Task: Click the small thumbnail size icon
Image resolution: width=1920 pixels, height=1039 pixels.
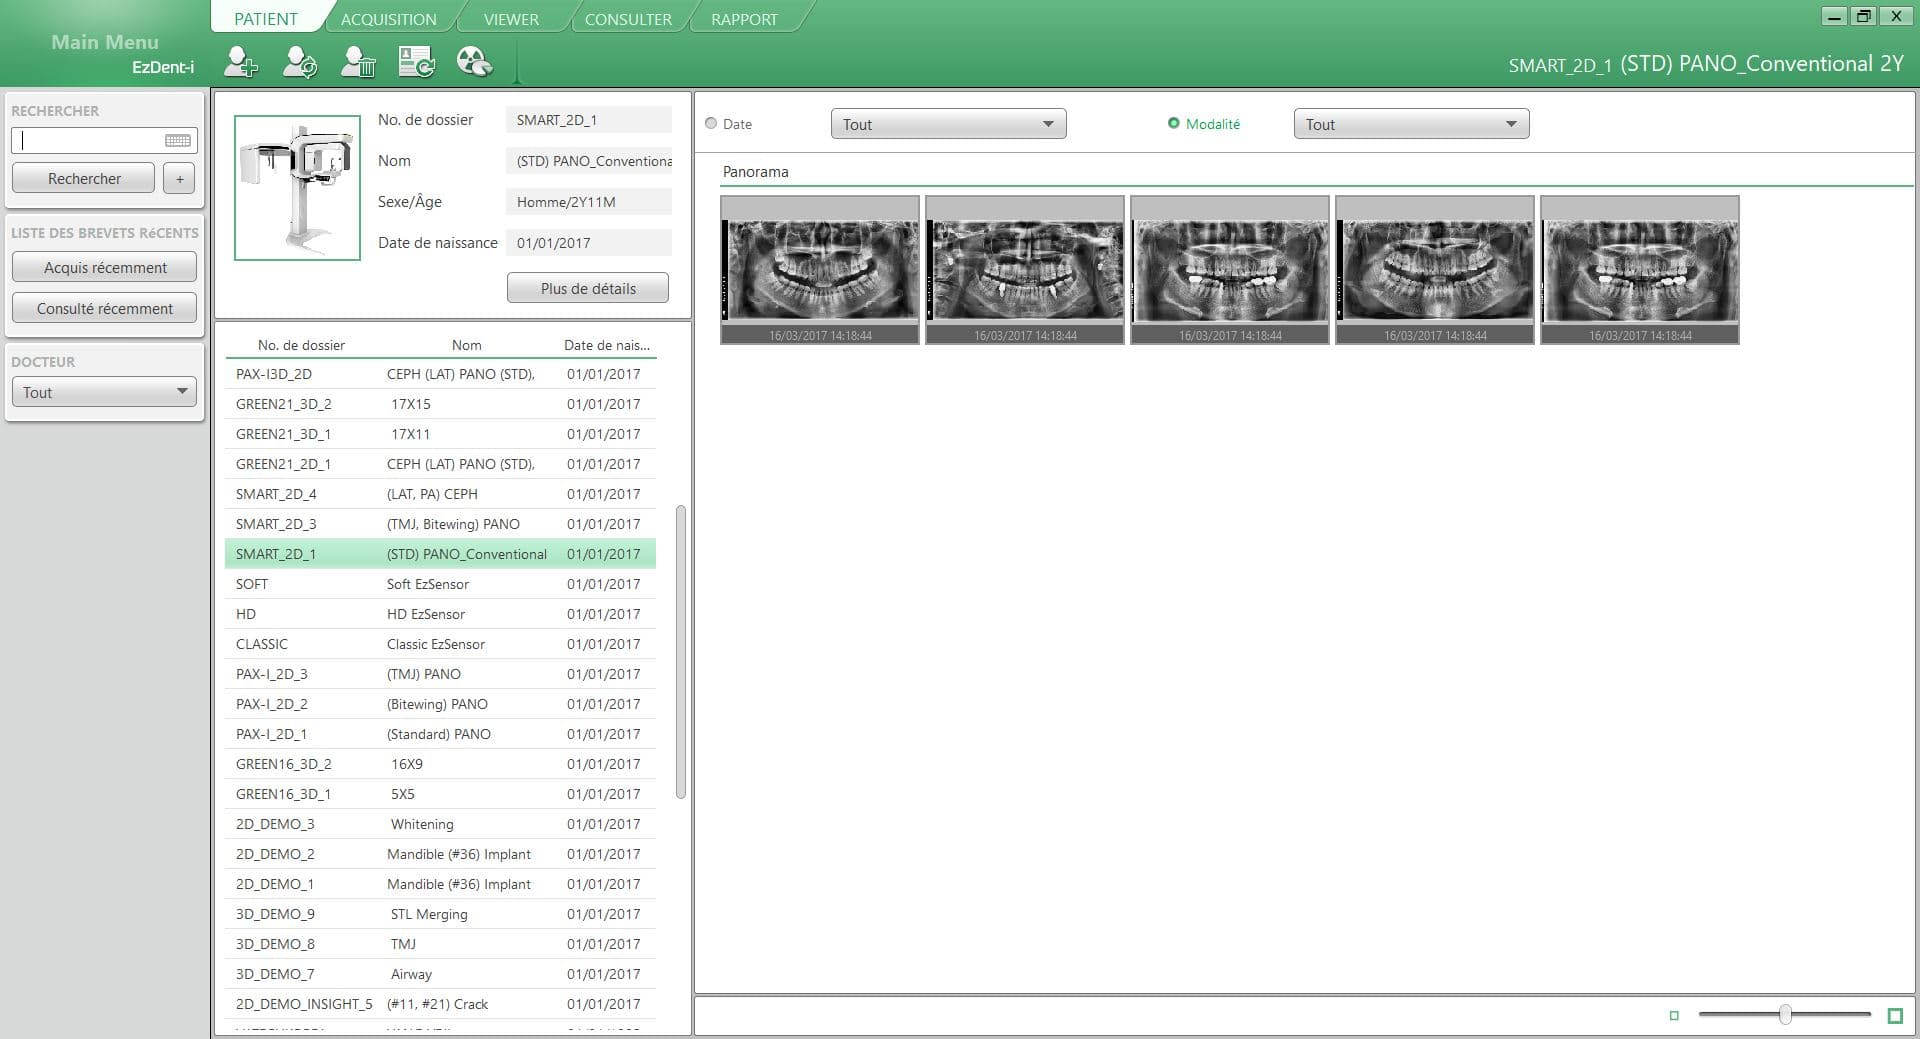Action: coord(1674,1016)
